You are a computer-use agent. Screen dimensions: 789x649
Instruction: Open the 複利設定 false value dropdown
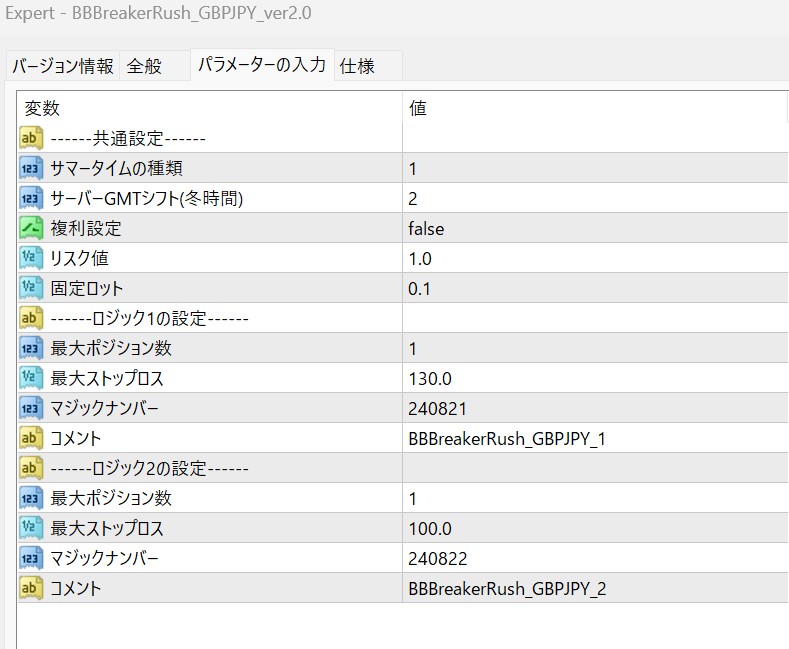595,228
